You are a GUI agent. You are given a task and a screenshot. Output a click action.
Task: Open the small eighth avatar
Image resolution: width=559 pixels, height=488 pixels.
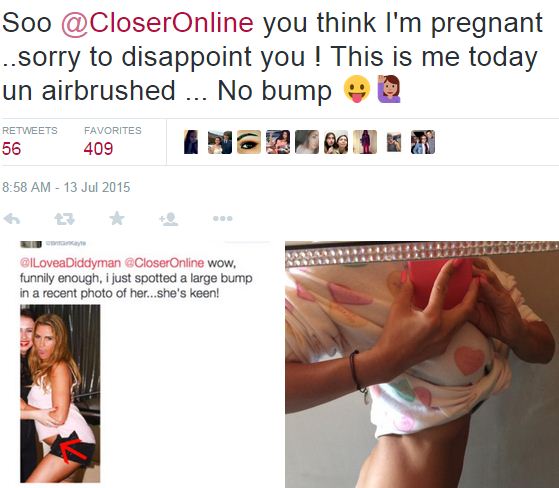394,142
